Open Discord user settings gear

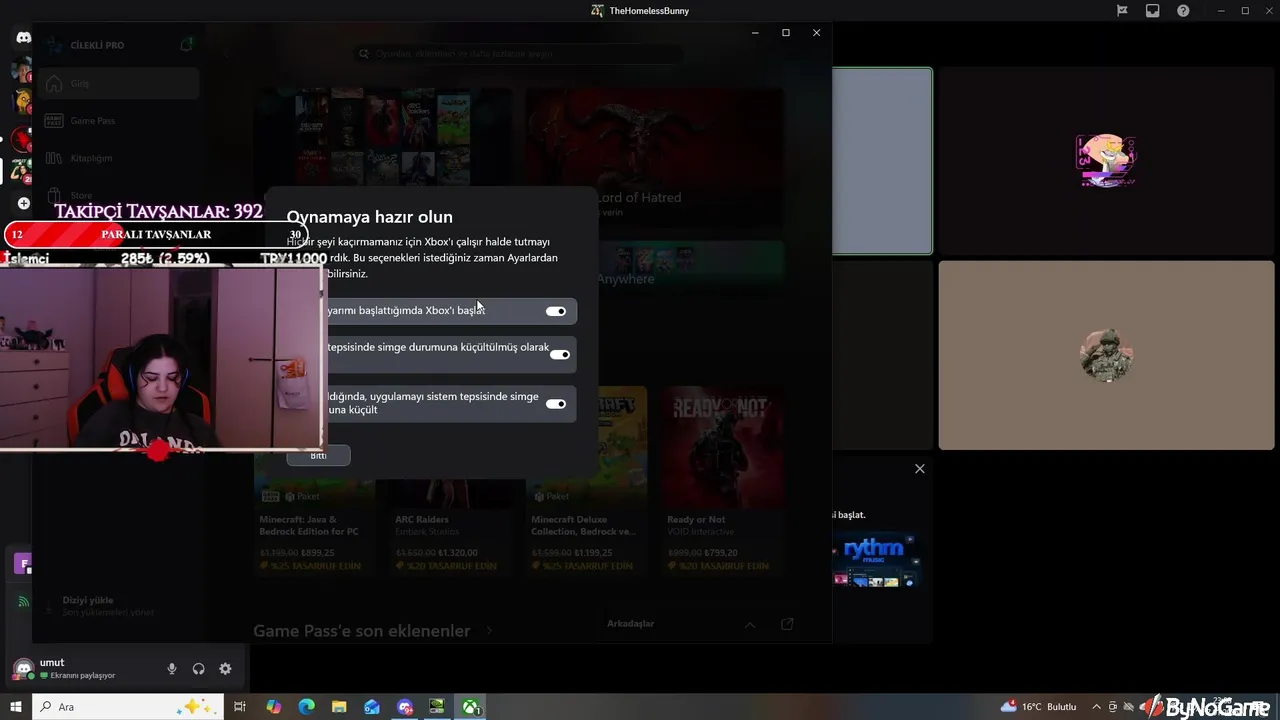[x=225, y=669]
